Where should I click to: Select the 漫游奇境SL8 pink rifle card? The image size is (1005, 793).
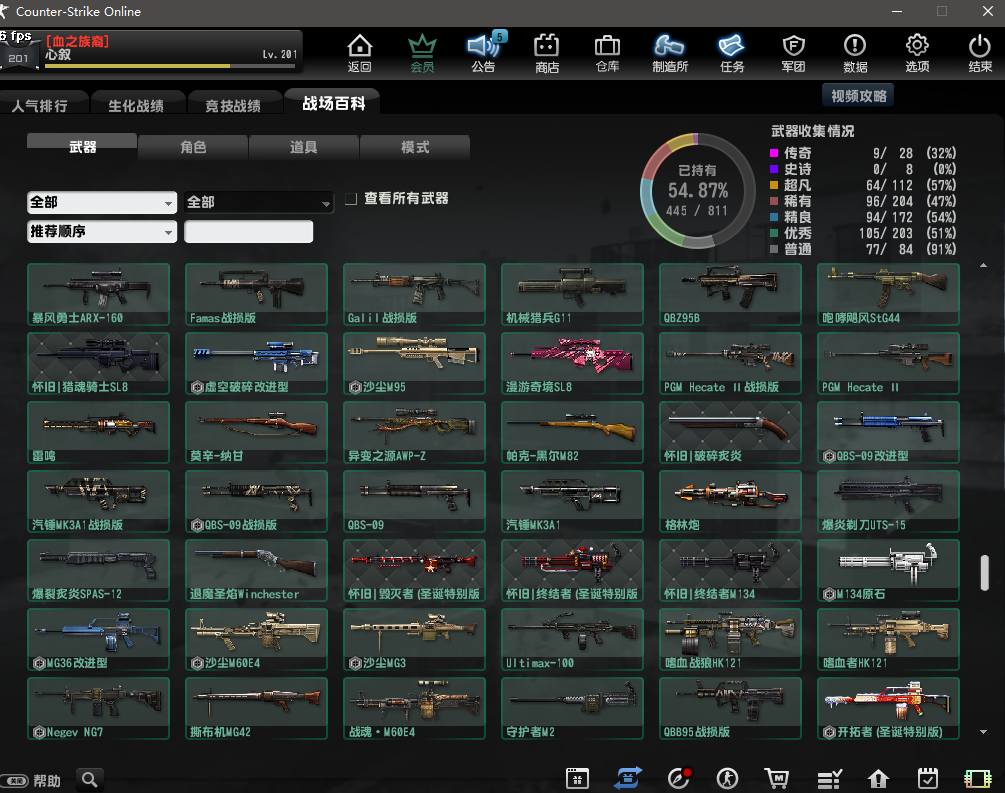(572, 363)
